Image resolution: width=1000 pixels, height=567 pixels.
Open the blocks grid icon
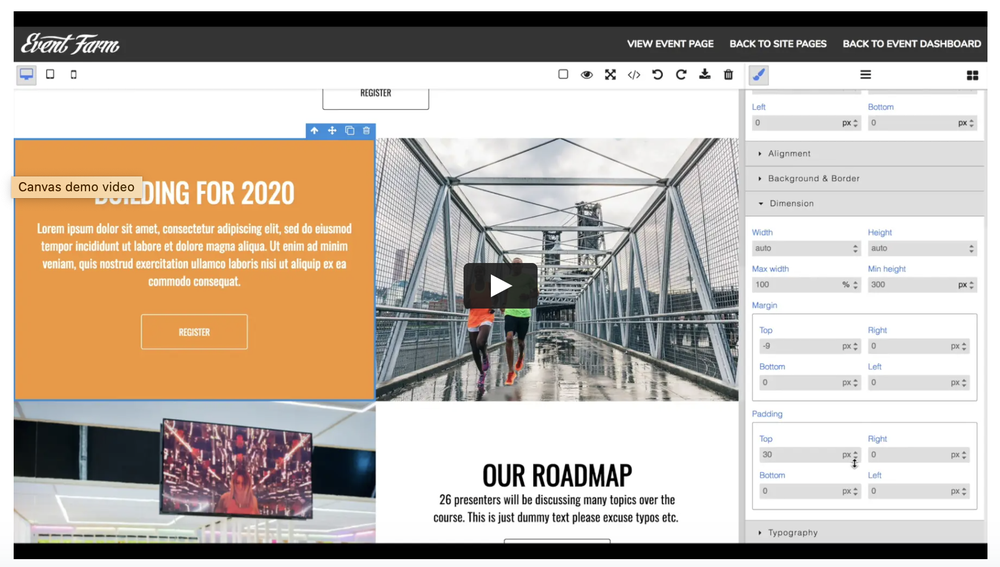[x=973, y=75]
